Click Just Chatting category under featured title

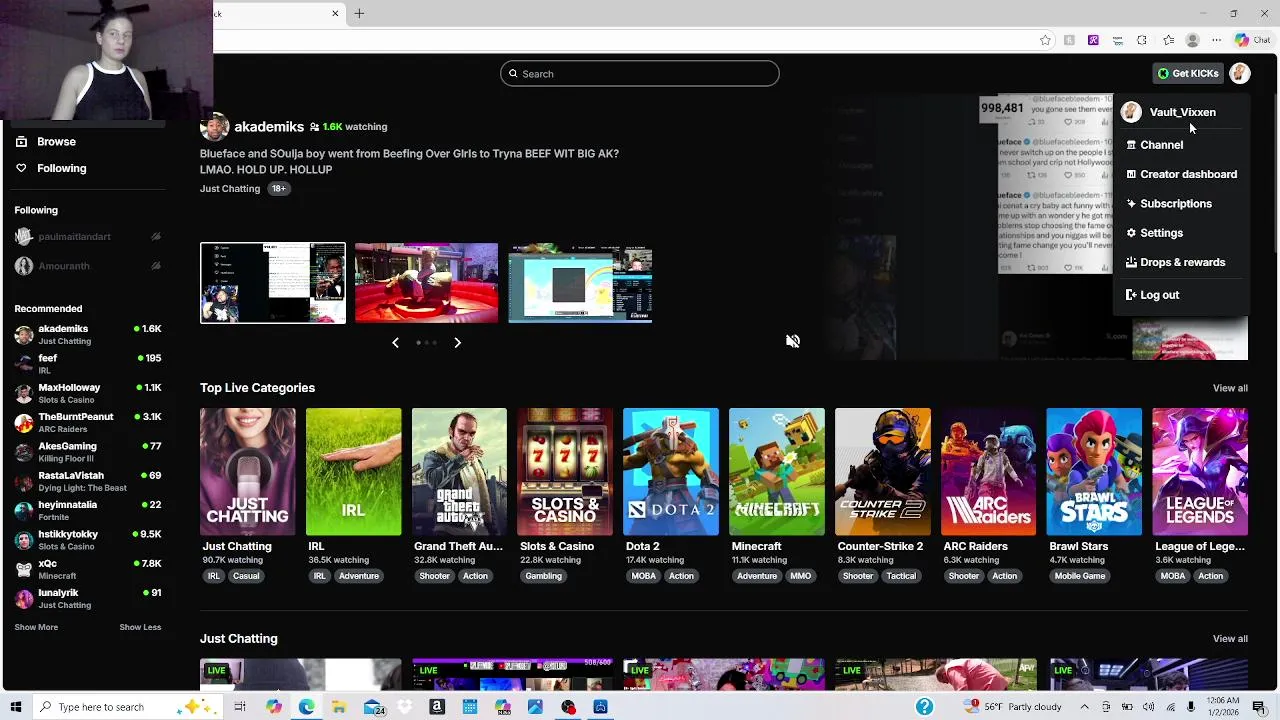tap(230, 189)
